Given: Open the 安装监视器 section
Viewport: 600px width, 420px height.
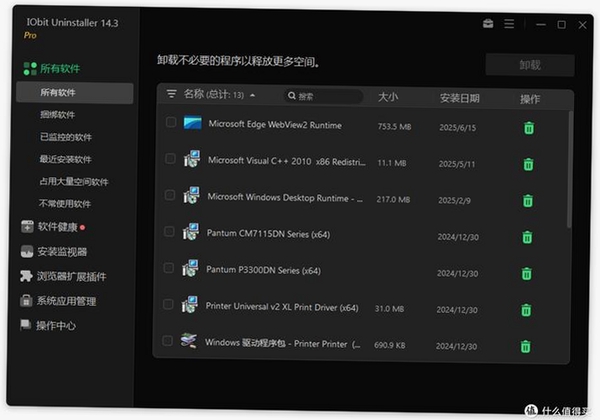Looking at the screenshot, I should click(x=62, y=252).
